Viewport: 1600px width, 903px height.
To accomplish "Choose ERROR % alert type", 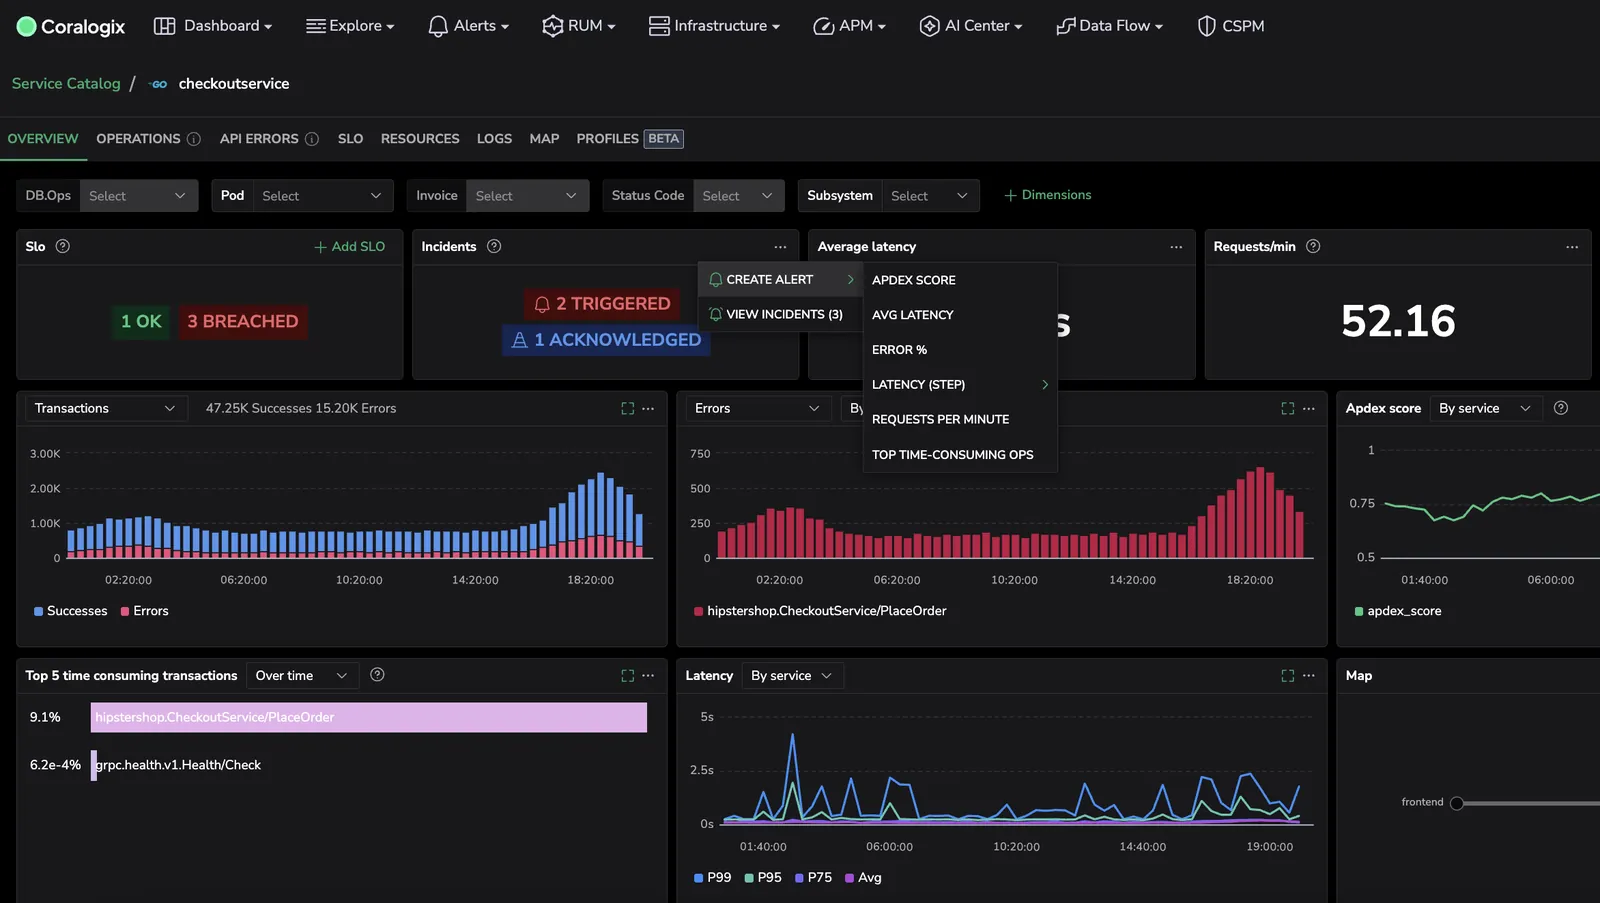I will [960, 350].
